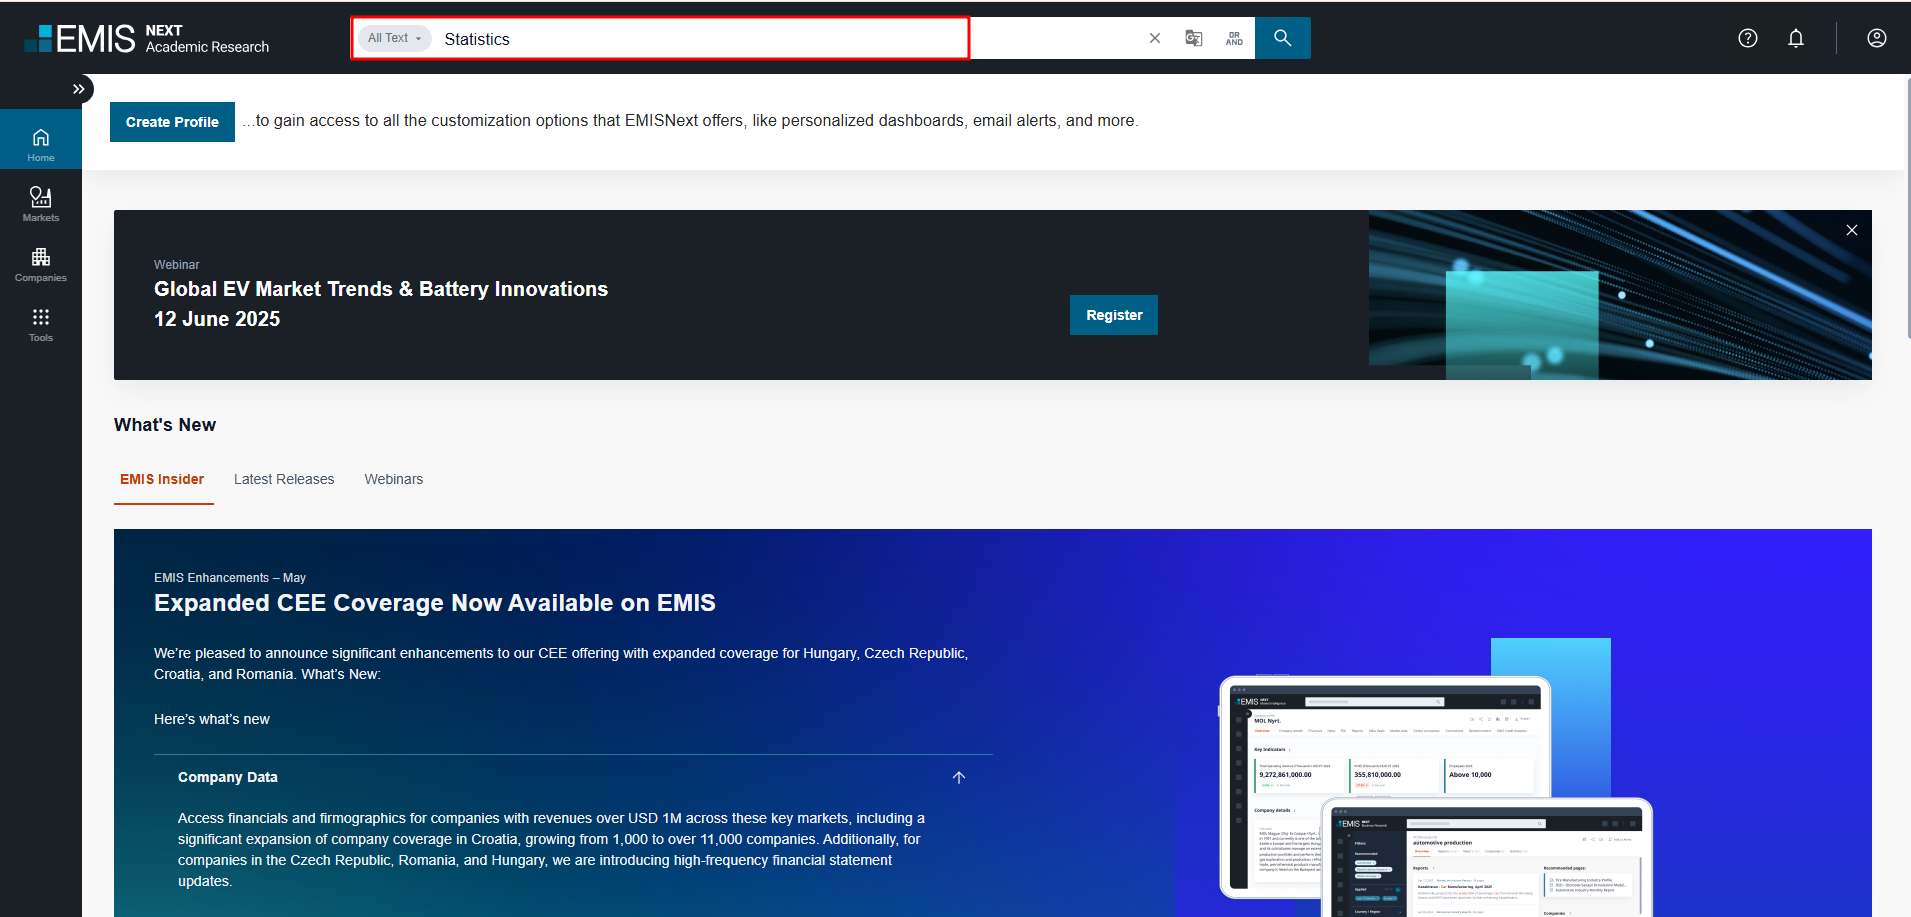The image size is (1911, 917).
Task: Switch to the Webinars tab
Action: pos(393,479)
